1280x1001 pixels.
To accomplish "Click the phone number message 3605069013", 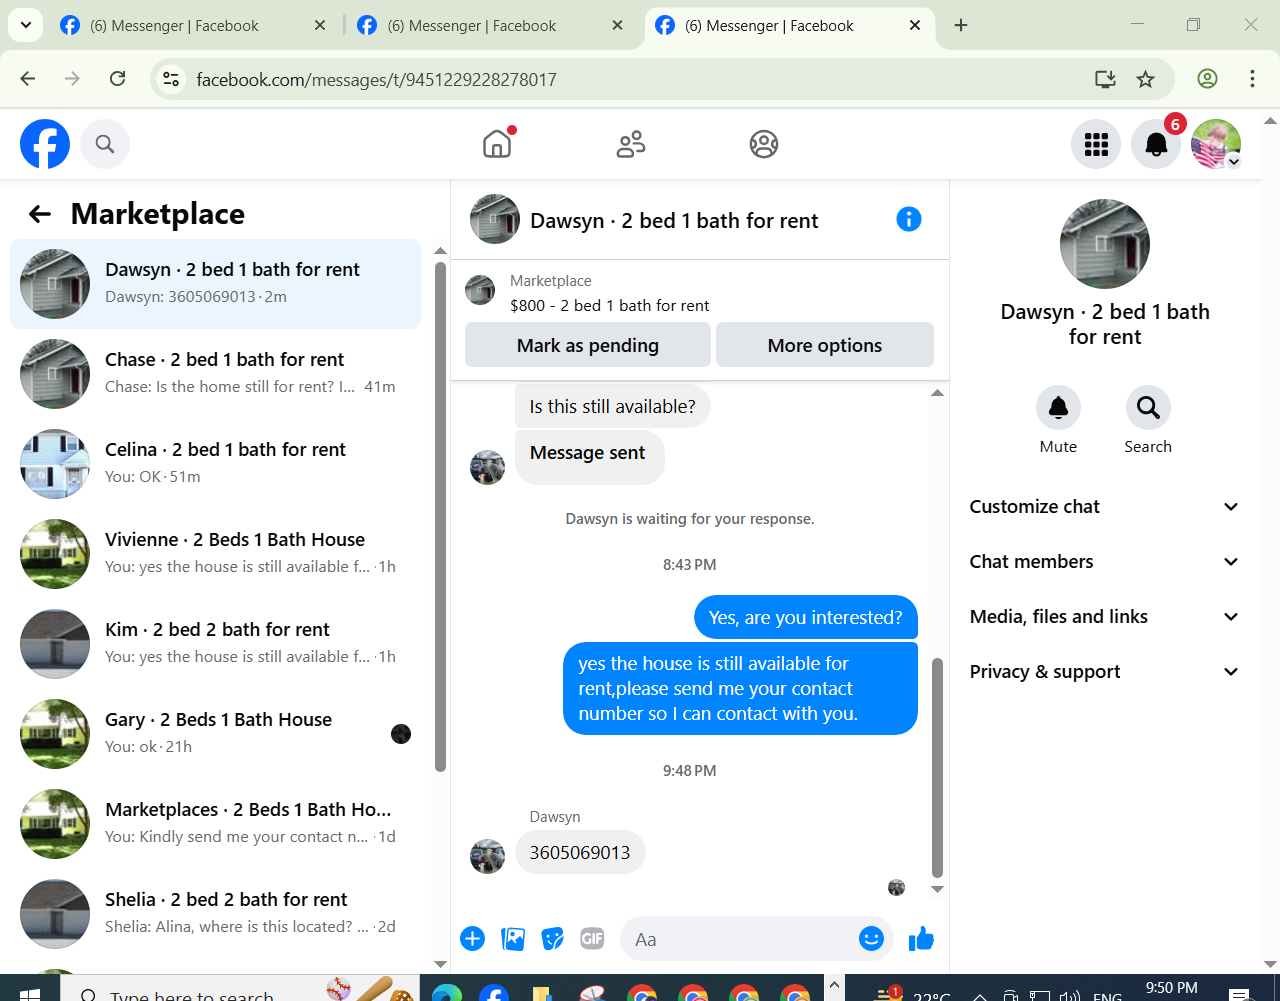I will (x=580, y=852).
